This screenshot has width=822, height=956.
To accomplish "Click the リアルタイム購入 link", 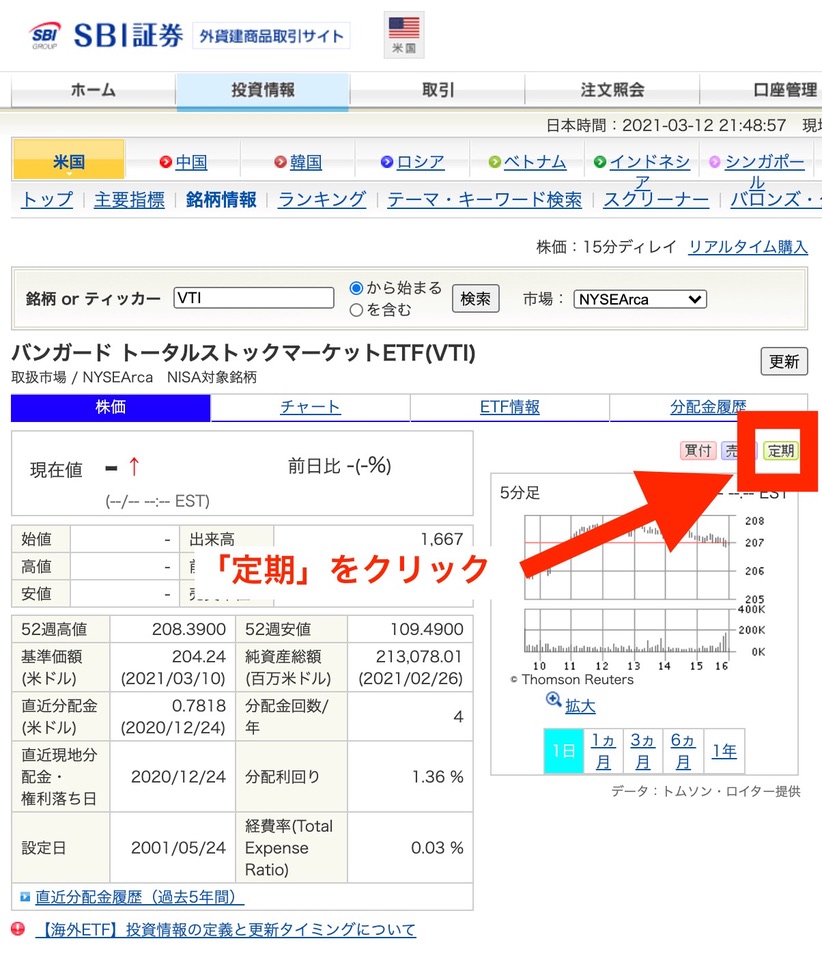I will click(x=748, y=247).
